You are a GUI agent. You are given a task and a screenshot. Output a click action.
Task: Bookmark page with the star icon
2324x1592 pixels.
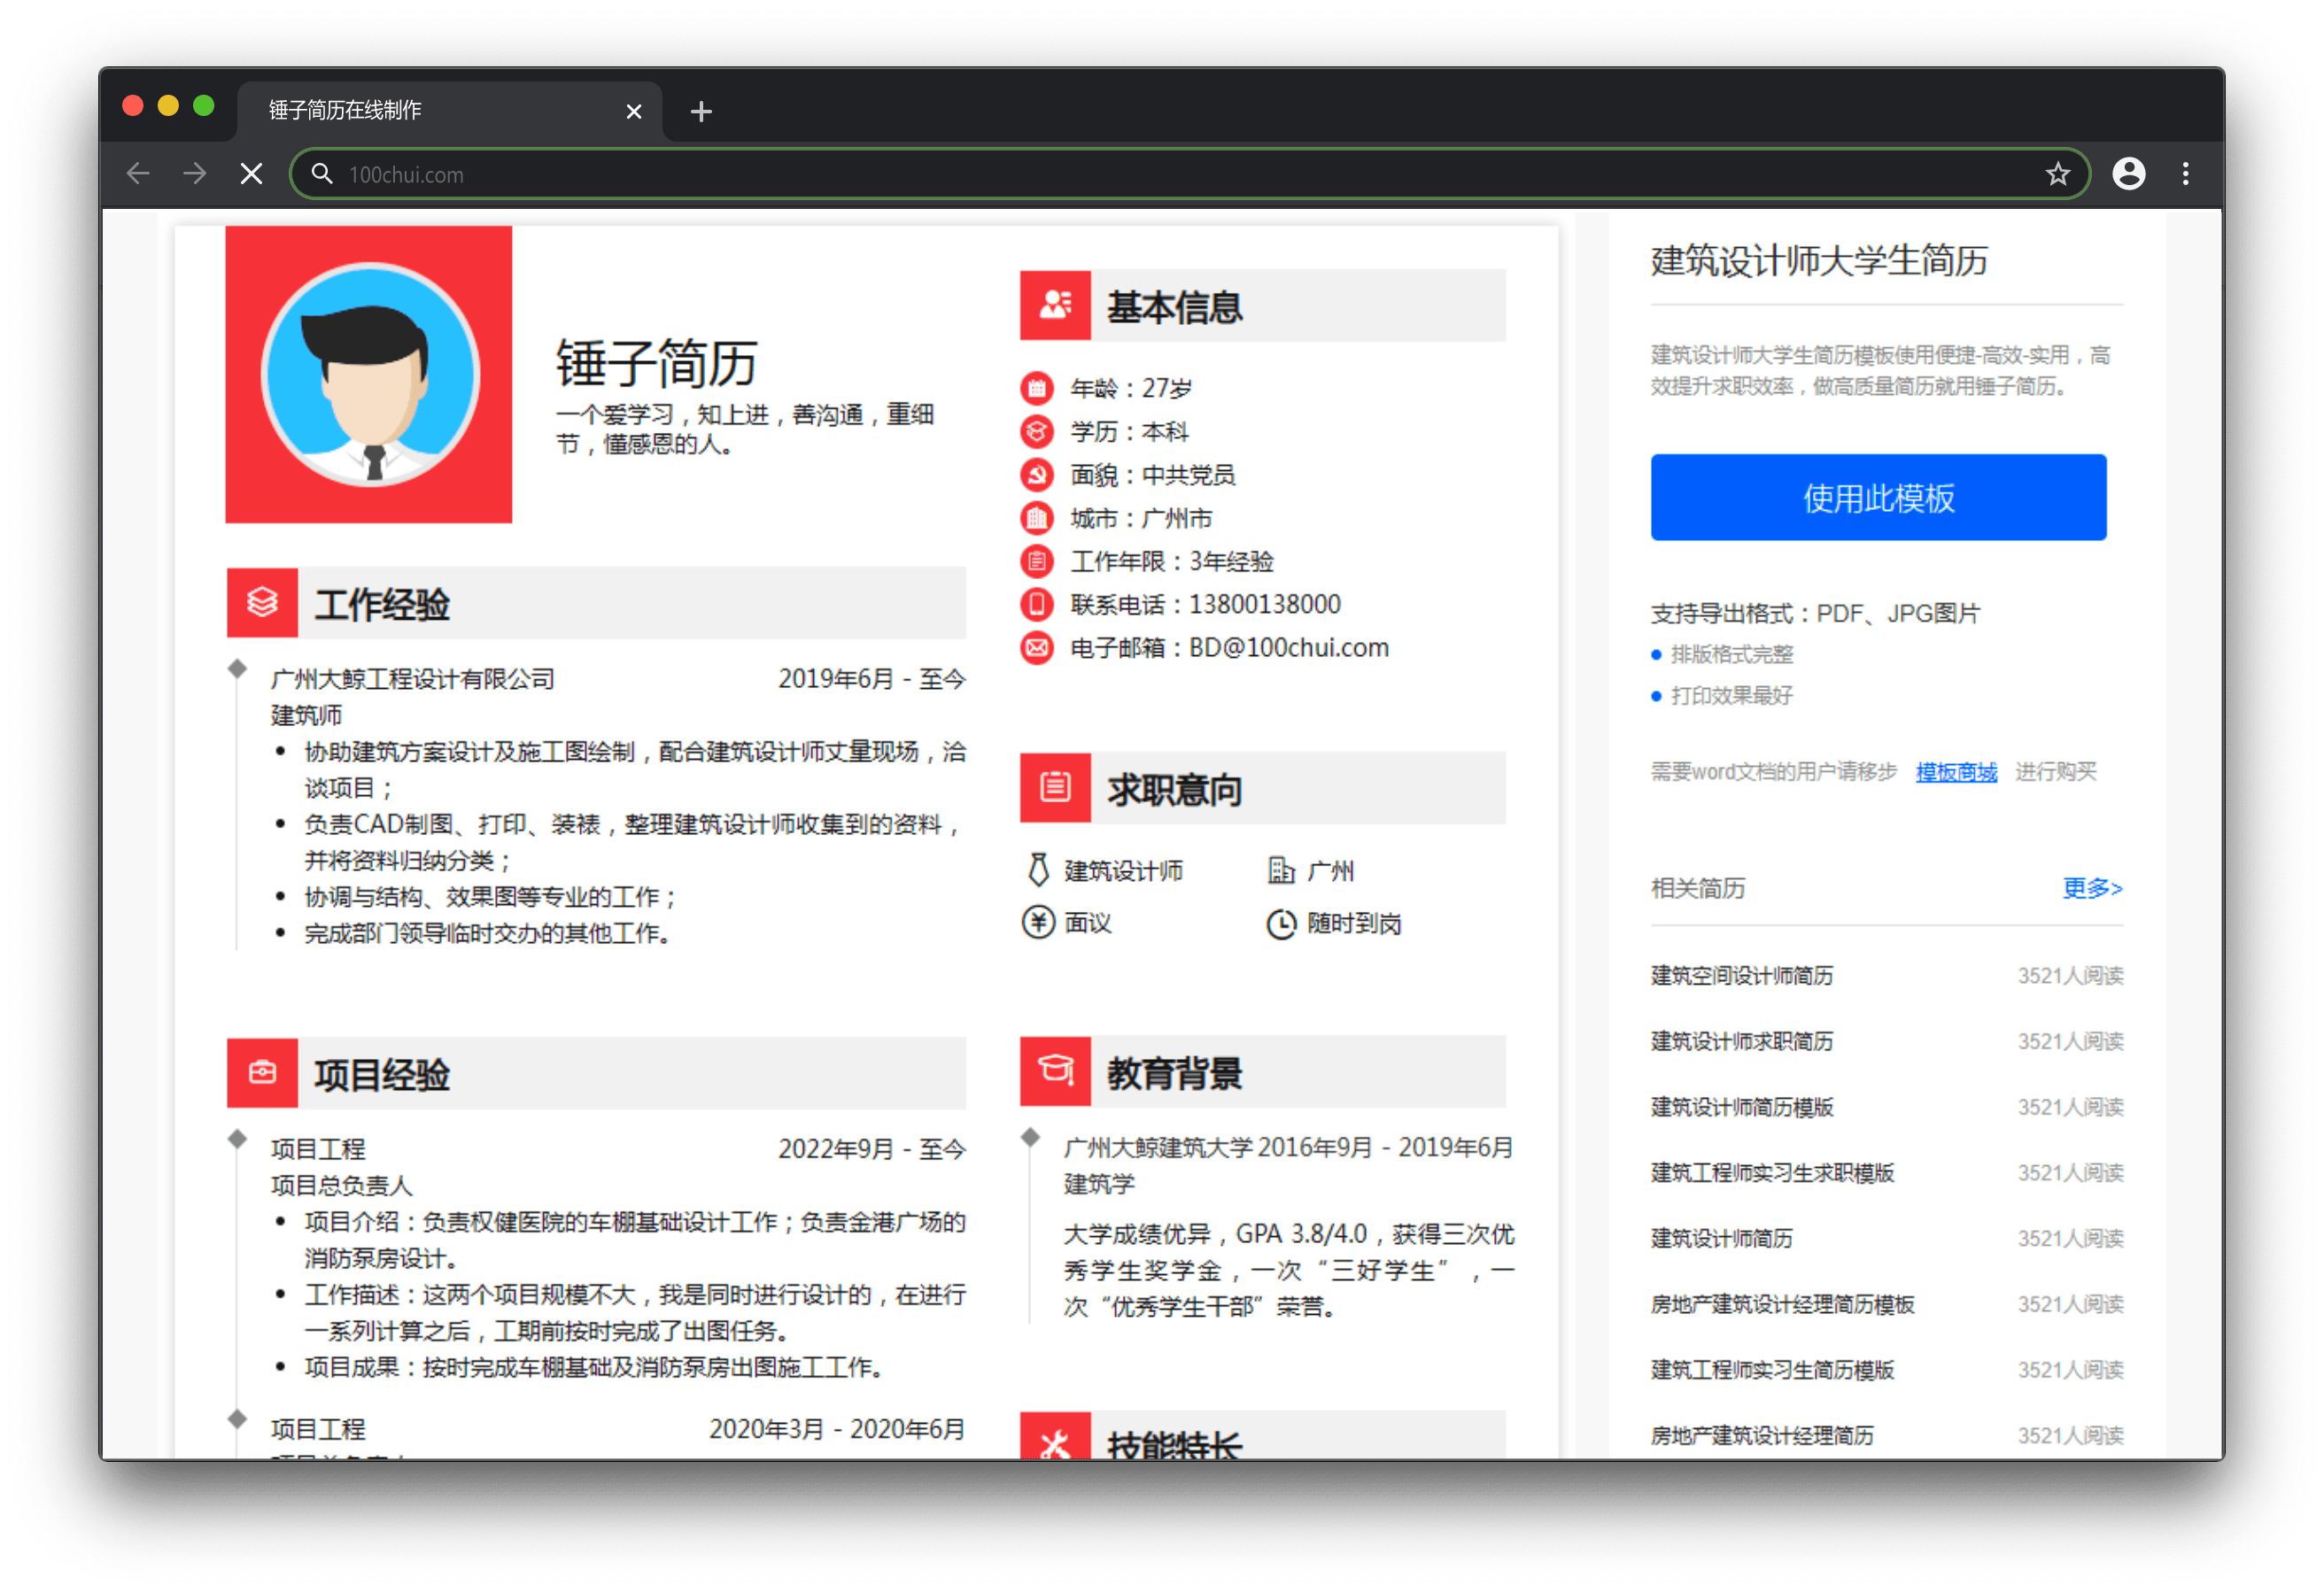point(2057,174)
